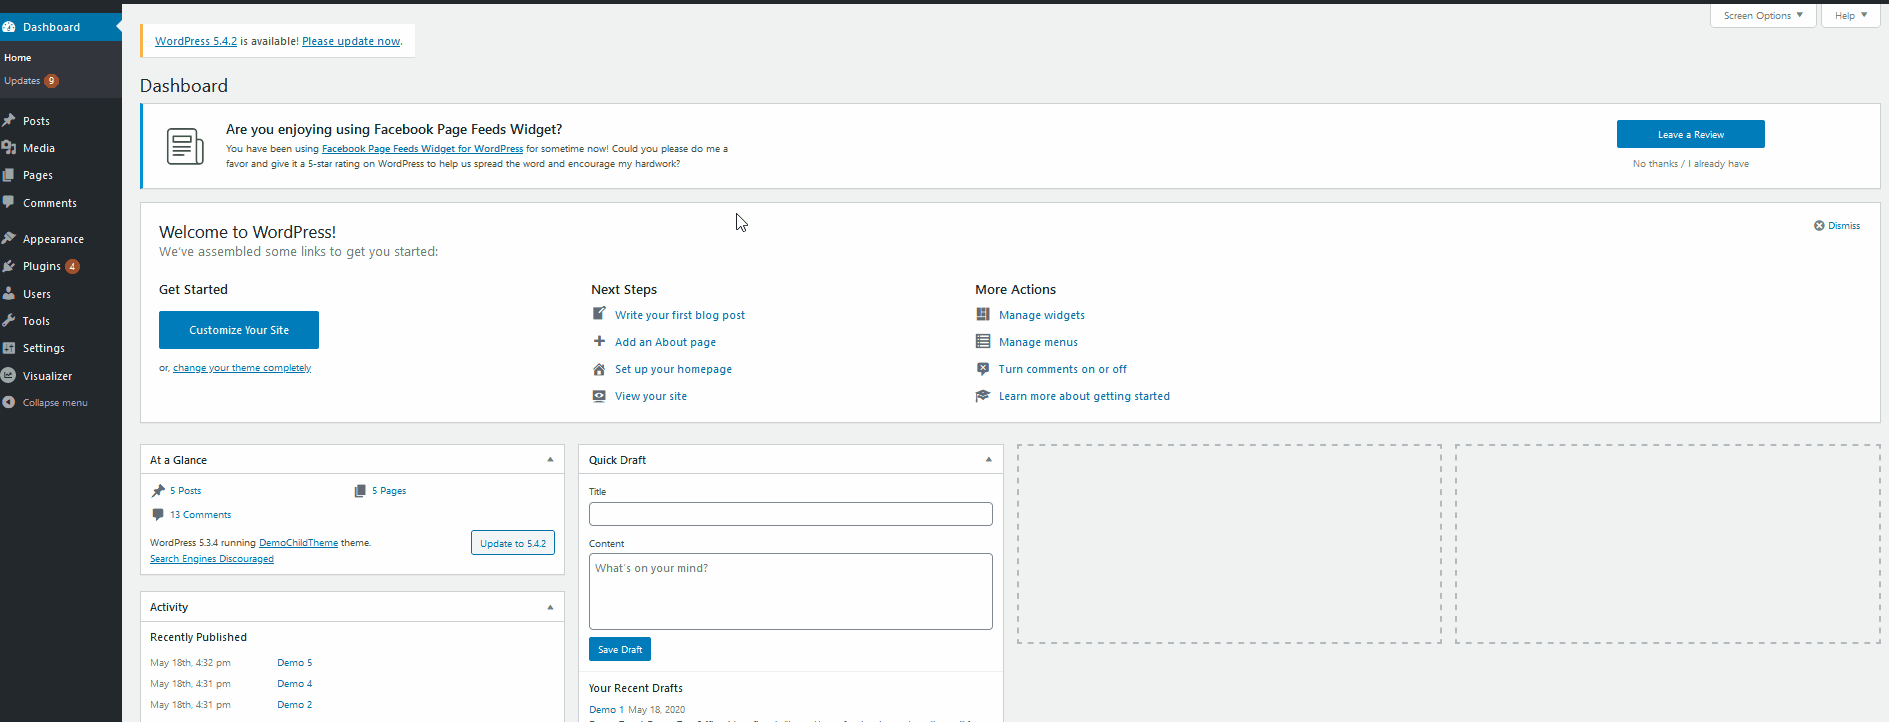Viewport: 1889px width, 722px height.
Task: Click the screen icon beside View your site
Action: pos(599,396)
